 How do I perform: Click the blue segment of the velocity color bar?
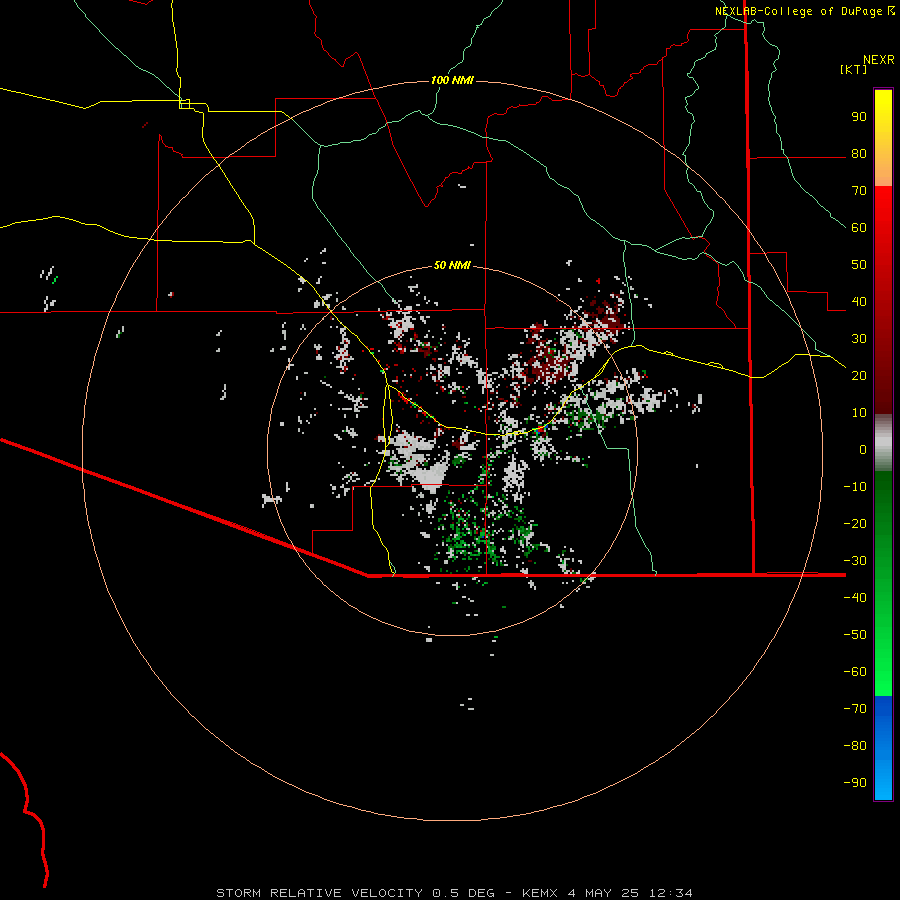[883, 748]
